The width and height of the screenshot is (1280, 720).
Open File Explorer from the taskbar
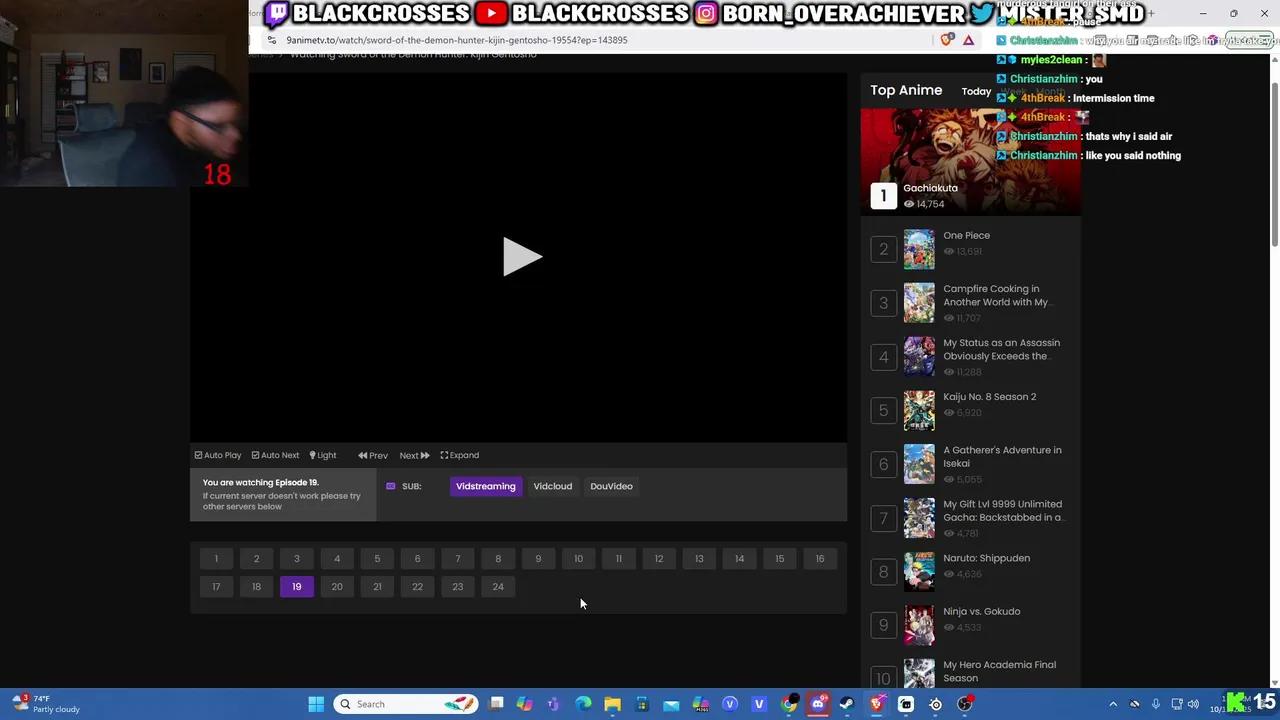(x=612, y=704)
